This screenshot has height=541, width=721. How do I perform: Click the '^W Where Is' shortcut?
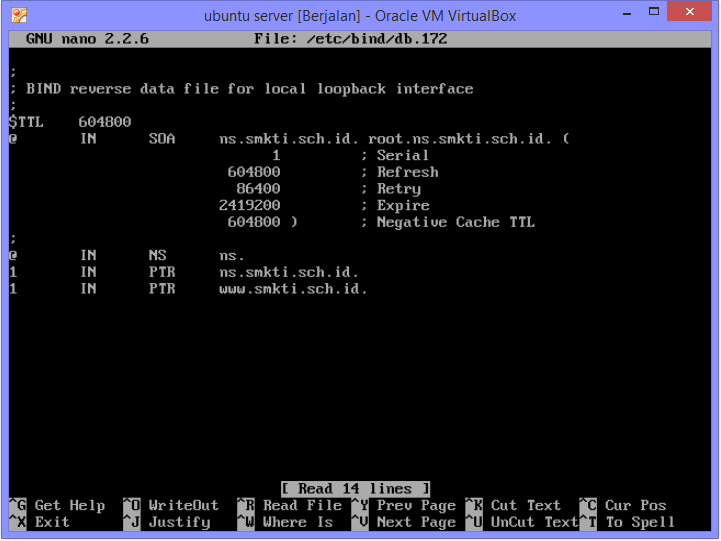[x=285, y=522]
